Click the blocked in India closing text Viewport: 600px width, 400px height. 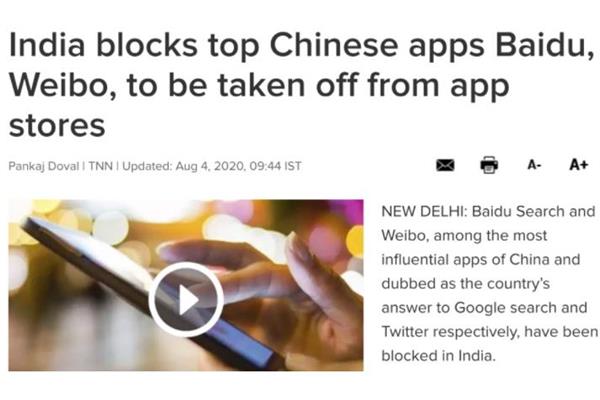[x=439, y=356]
